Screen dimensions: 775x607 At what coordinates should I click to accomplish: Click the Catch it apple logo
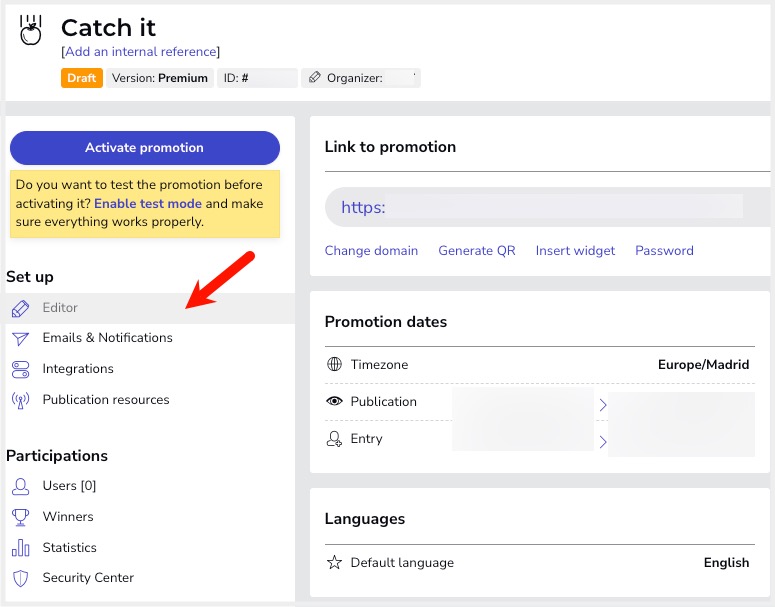31,30
